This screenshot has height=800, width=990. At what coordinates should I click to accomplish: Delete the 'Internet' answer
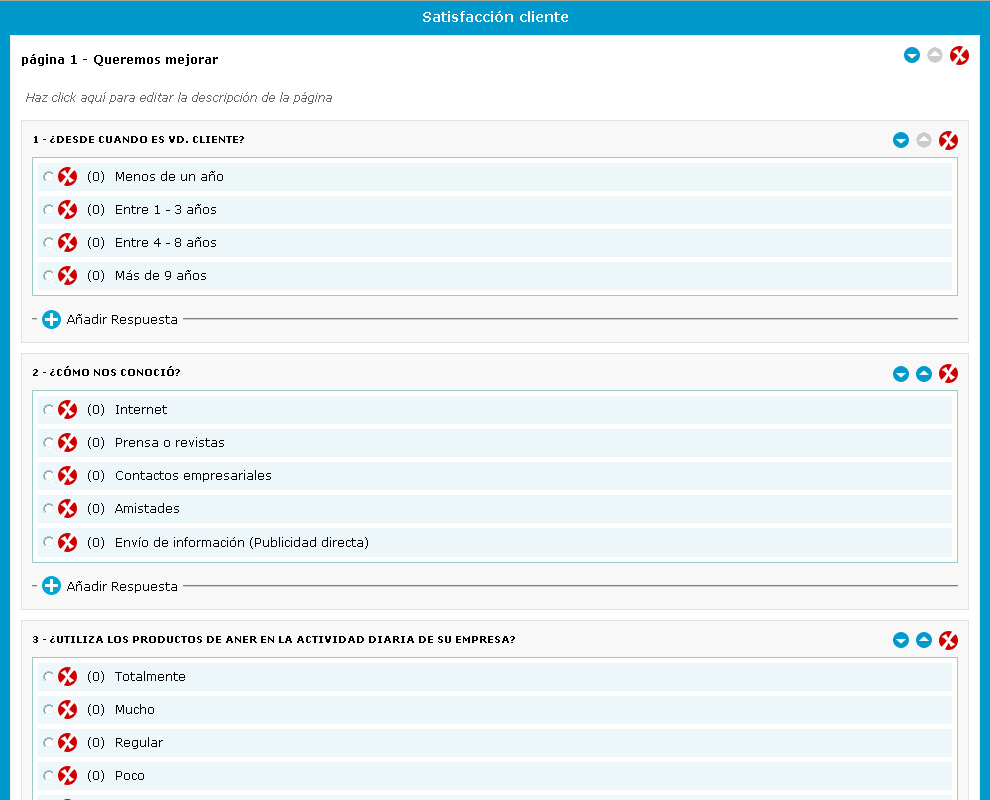point(68,410)
